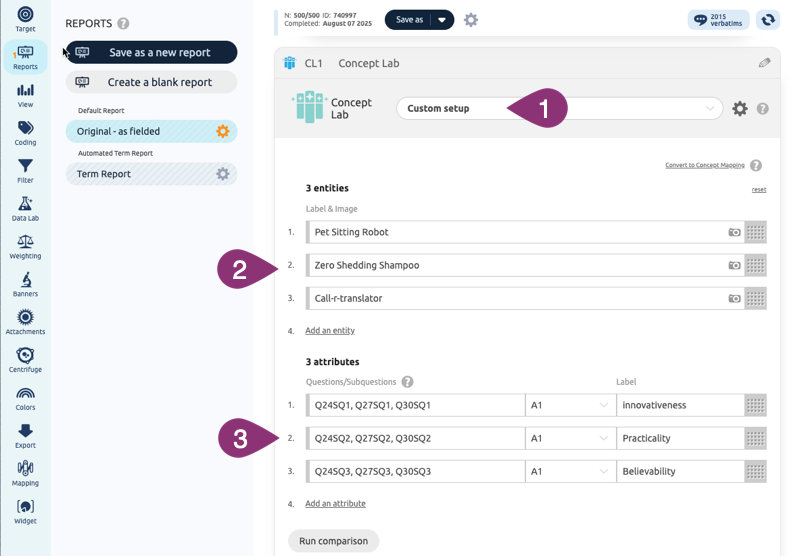Click the Add an entity link
Screen dimensions: 800x556
(329, 330)
